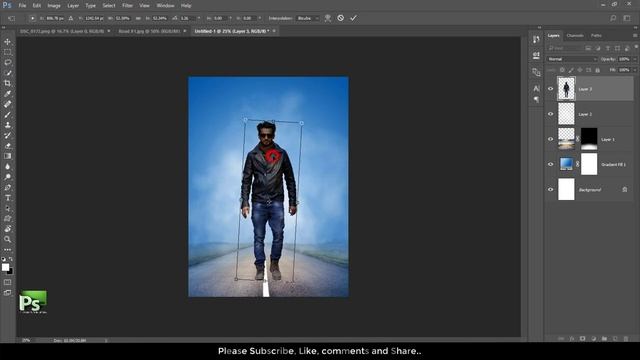The image size is (640, 360).
Task: Select the Quick Selection tool
Action: pyautogui.click(x=7, y=73)
